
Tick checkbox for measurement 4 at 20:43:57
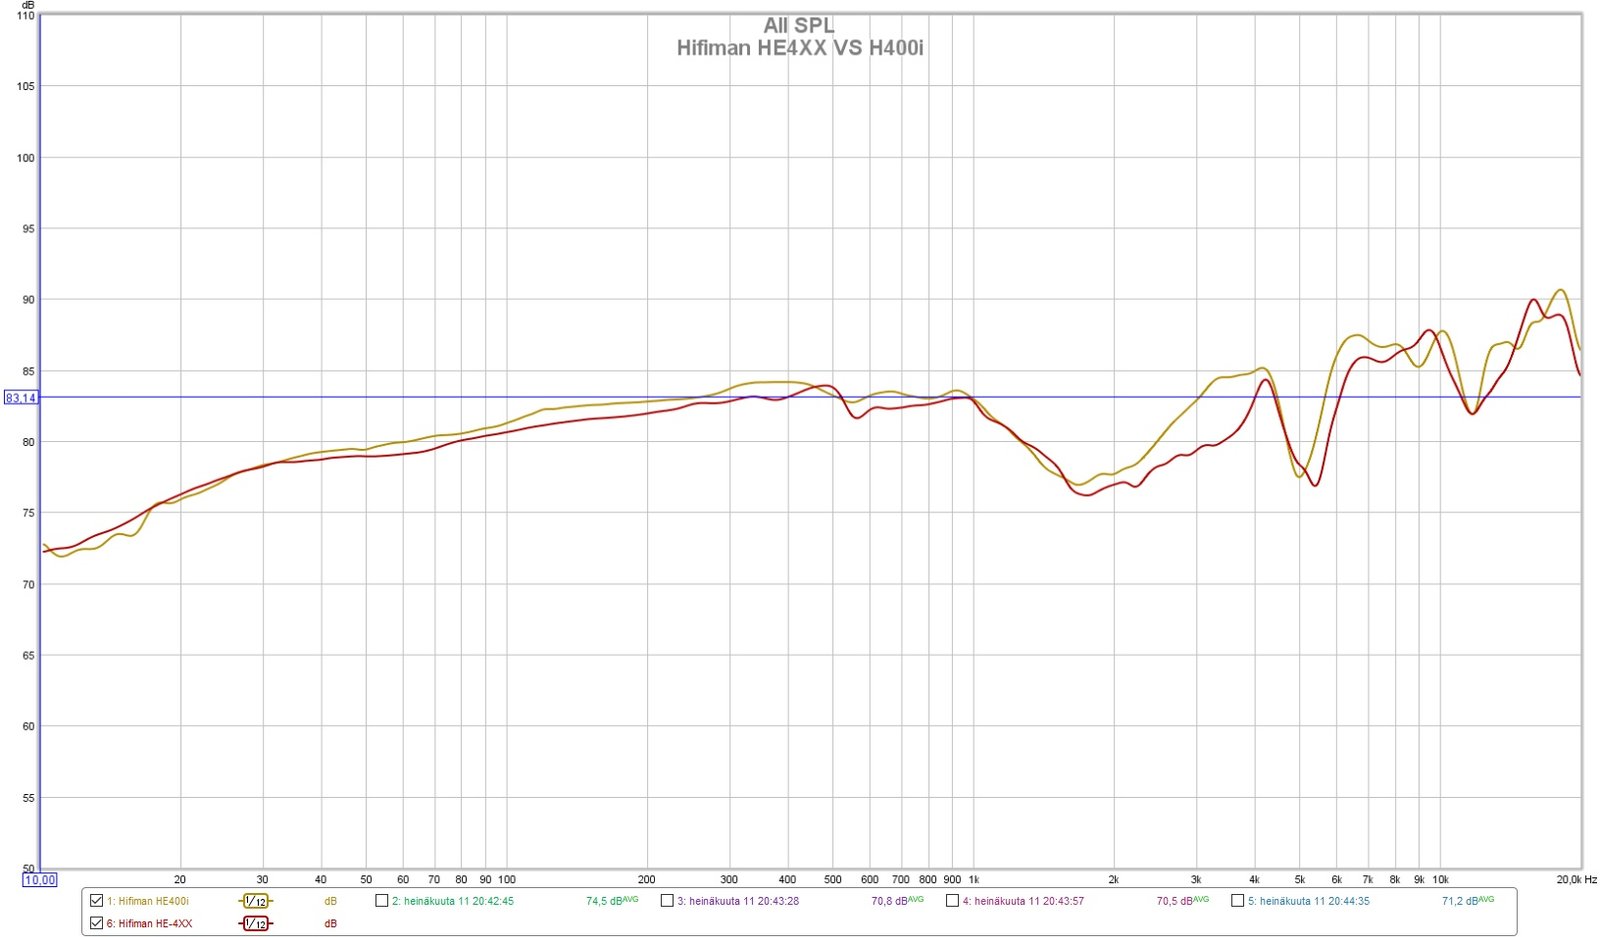(x=952, y=901)
